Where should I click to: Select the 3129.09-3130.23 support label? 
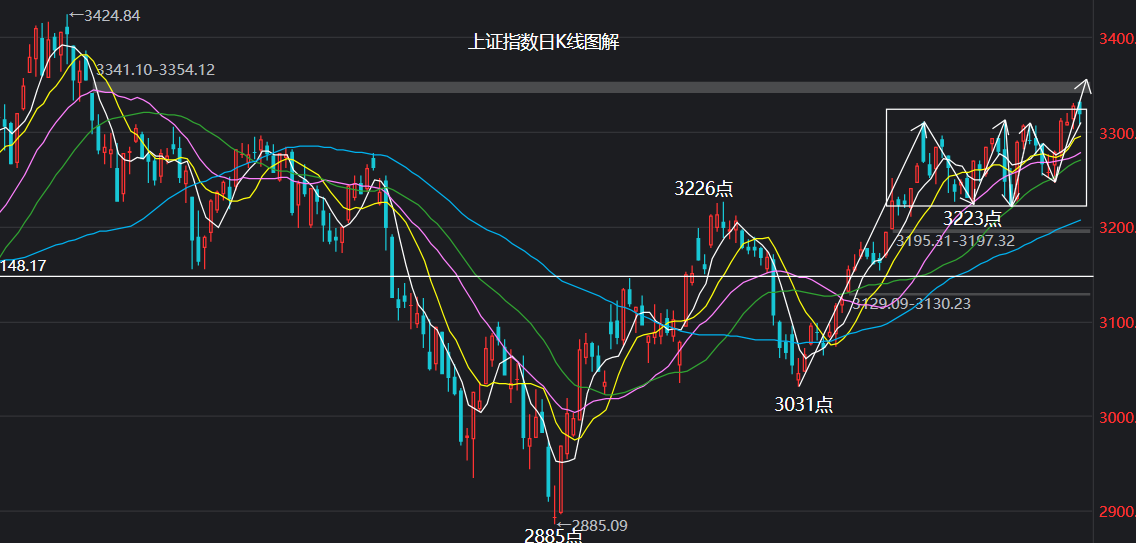(913, 303)
